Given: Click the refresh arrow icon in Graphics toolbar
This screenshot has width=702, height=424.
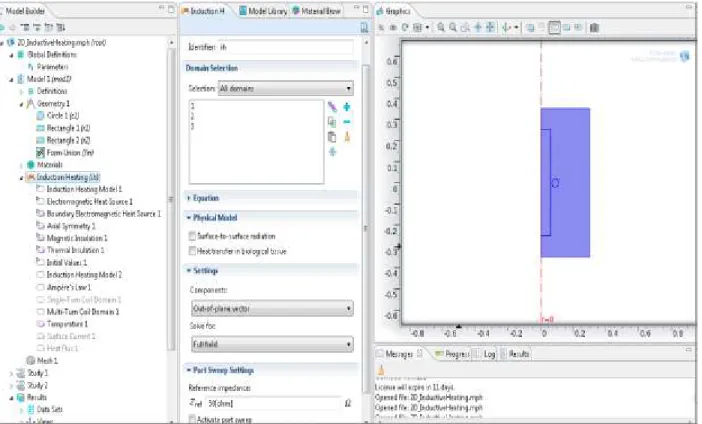Looking at the screenshot, I should (405, 27).
